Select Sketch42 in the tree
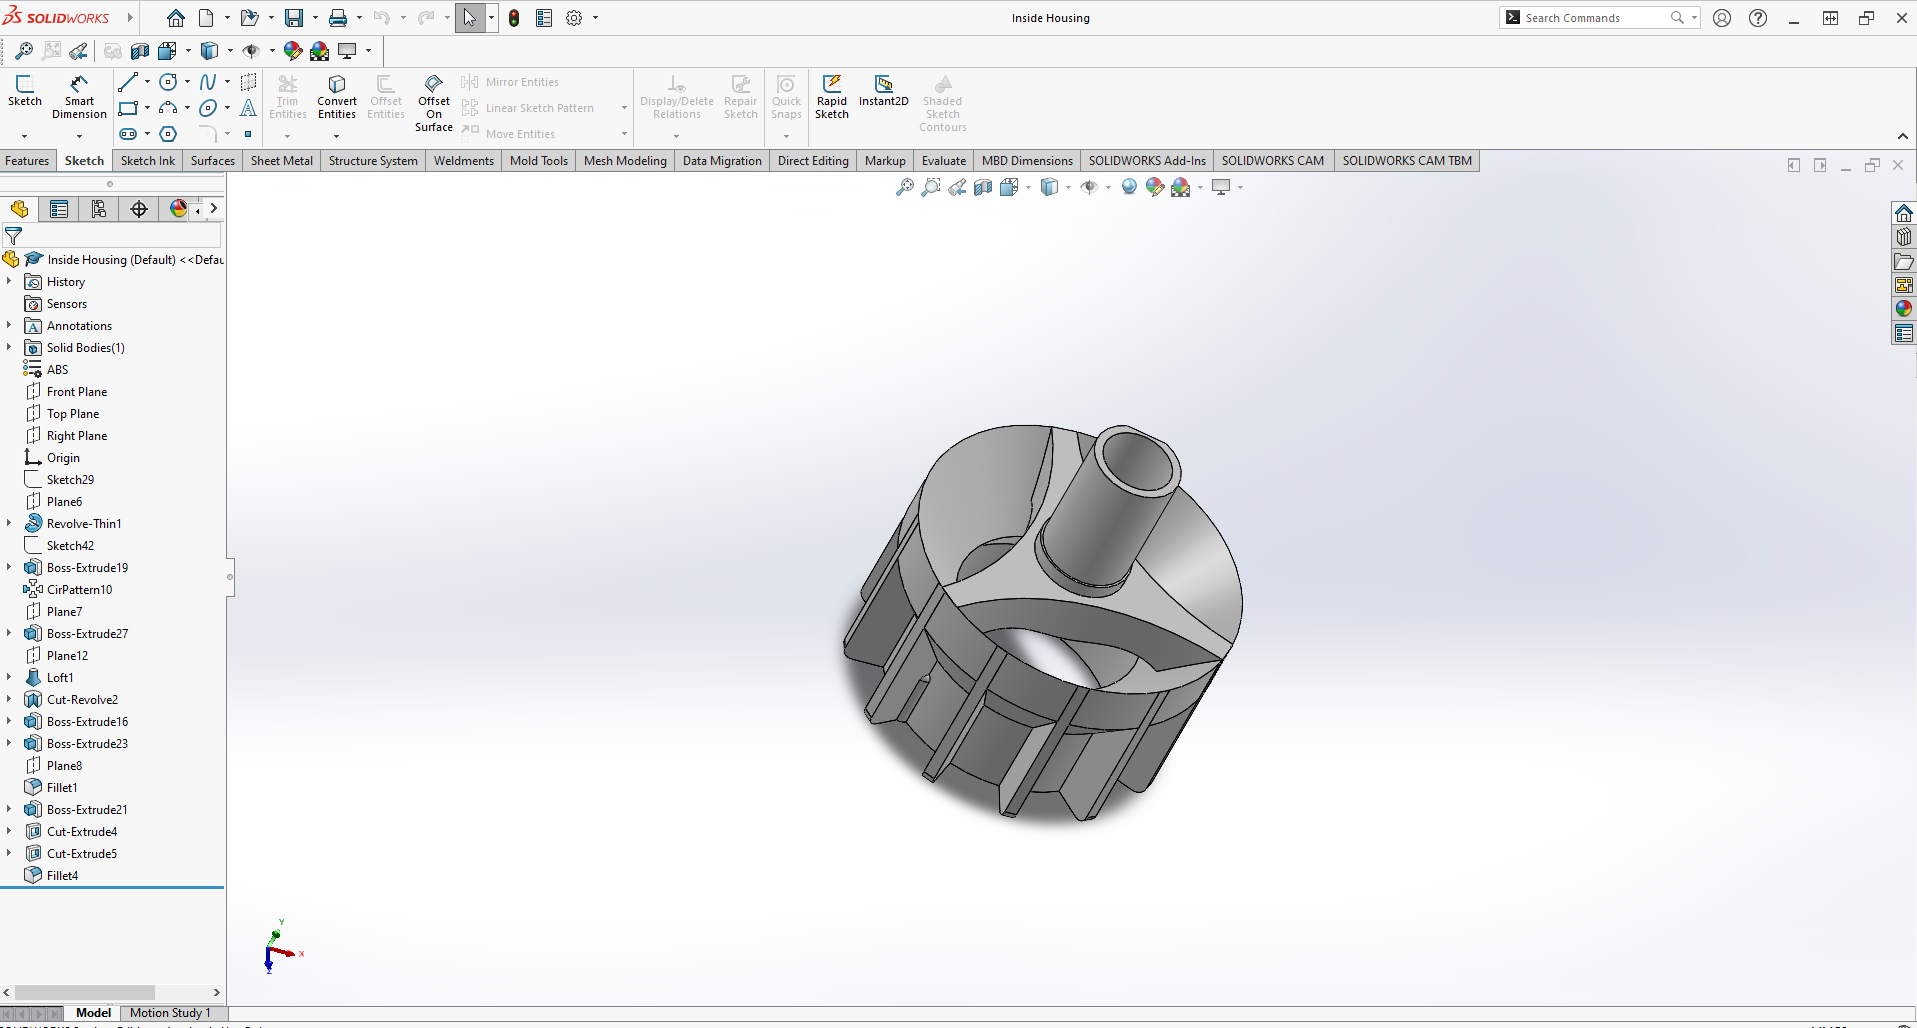This screenshot has width=1917, height=1028. 70,546
